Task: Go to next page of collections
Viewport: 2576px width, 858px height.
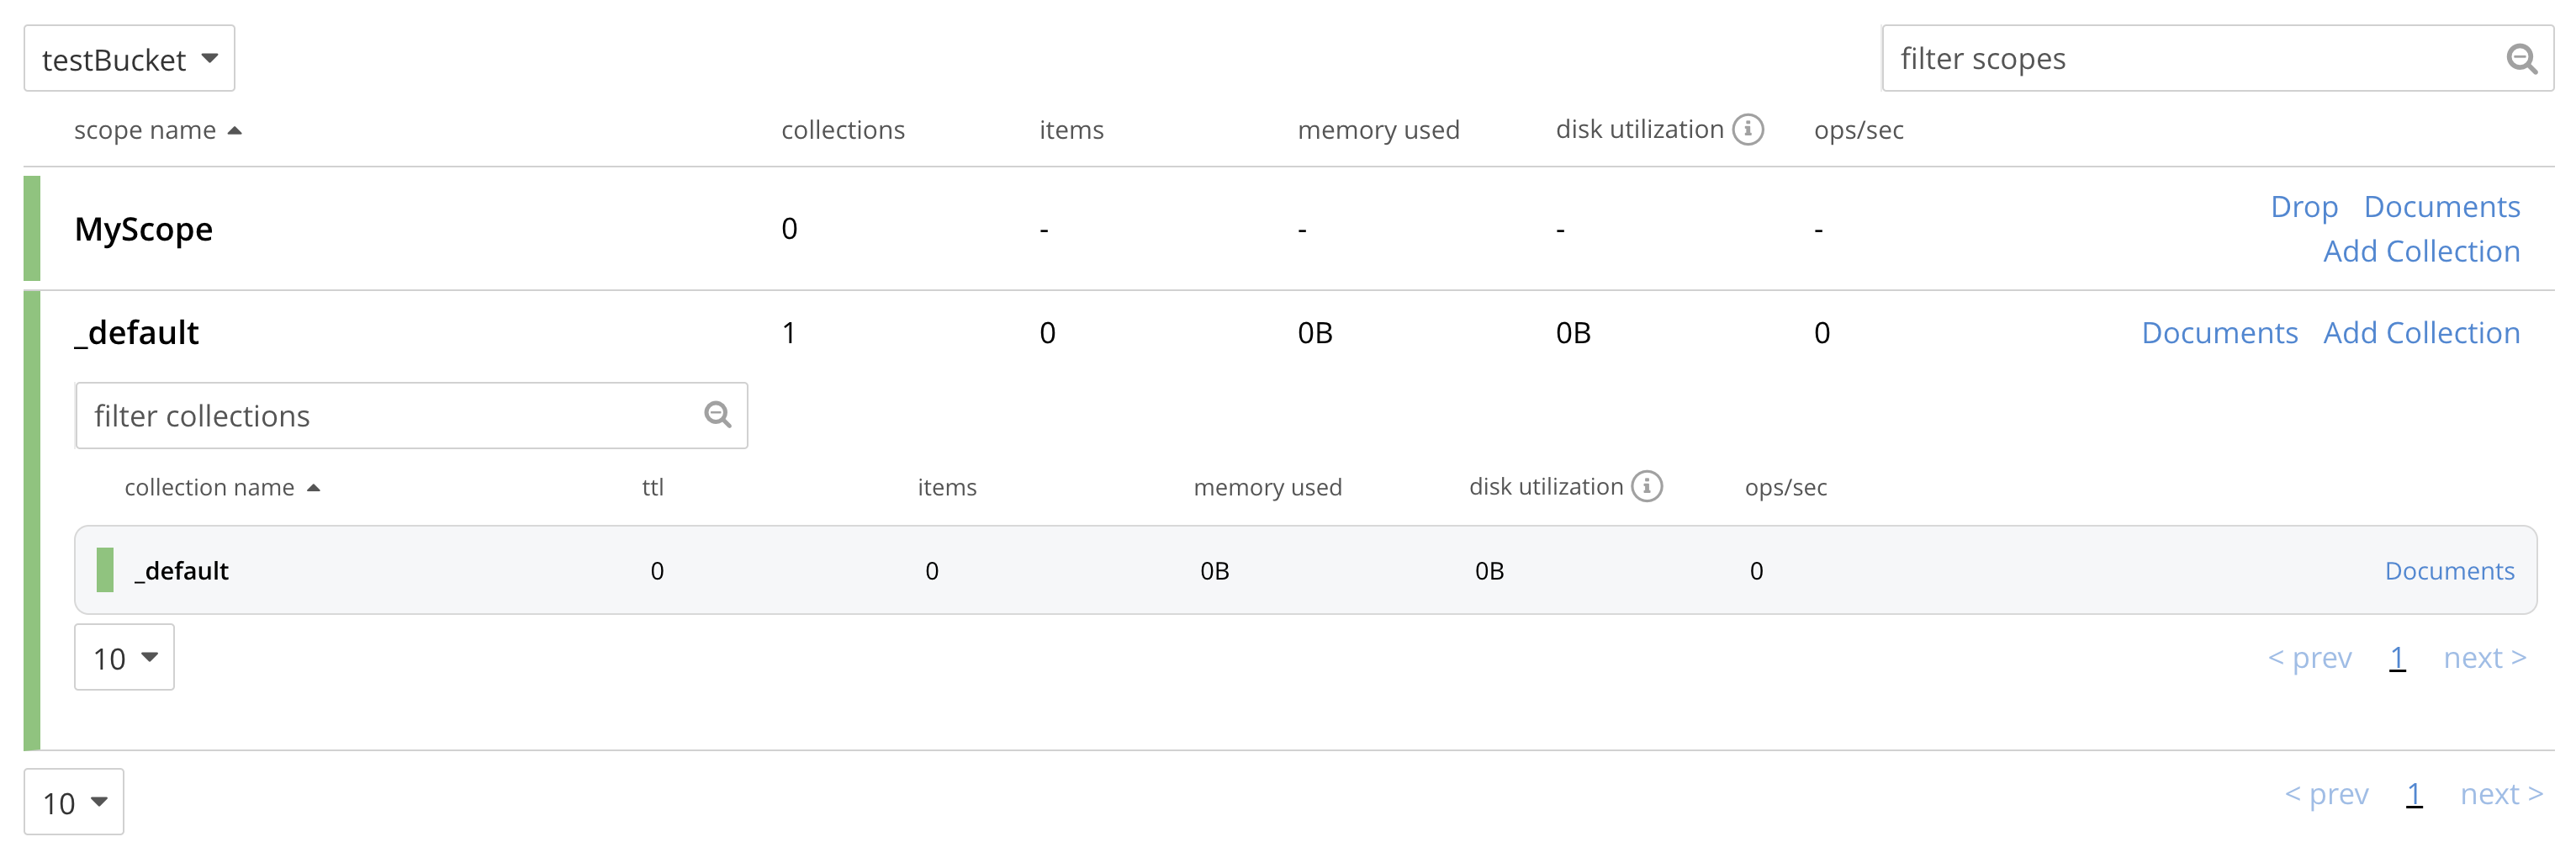Action: pos(2484,658)
